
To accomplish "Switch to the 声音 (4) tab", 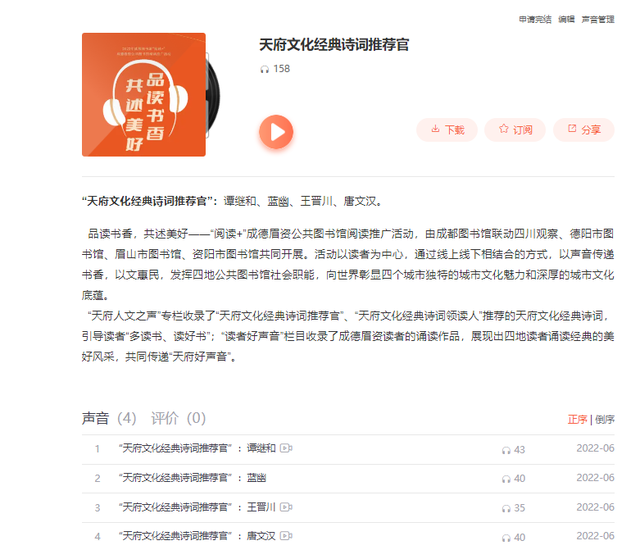I will tap(109, 418).
